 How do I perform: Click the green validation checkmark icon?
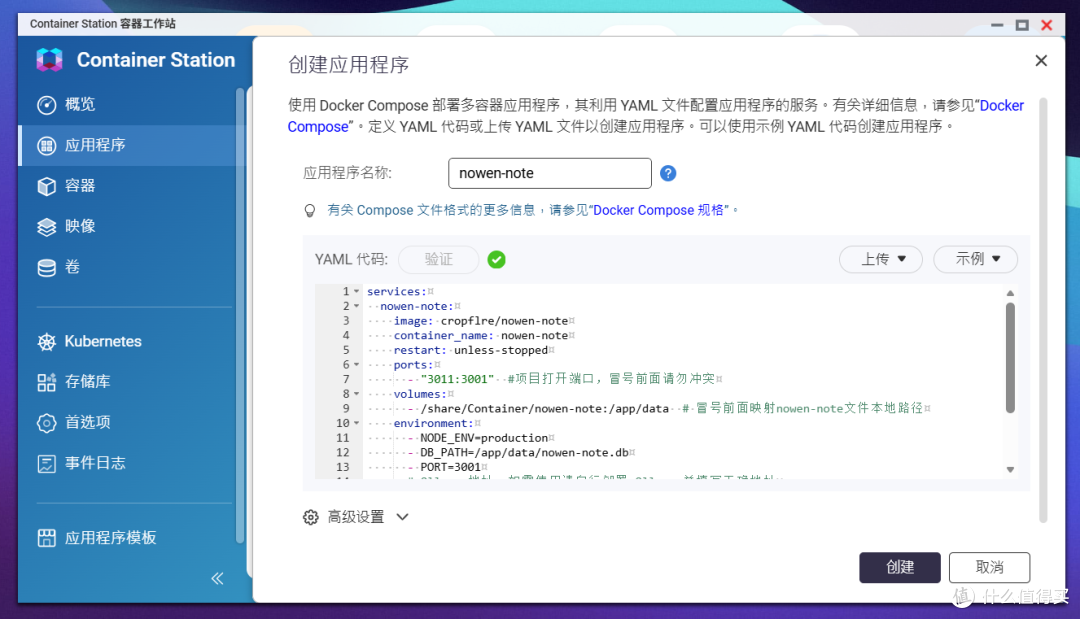(496, 260)
